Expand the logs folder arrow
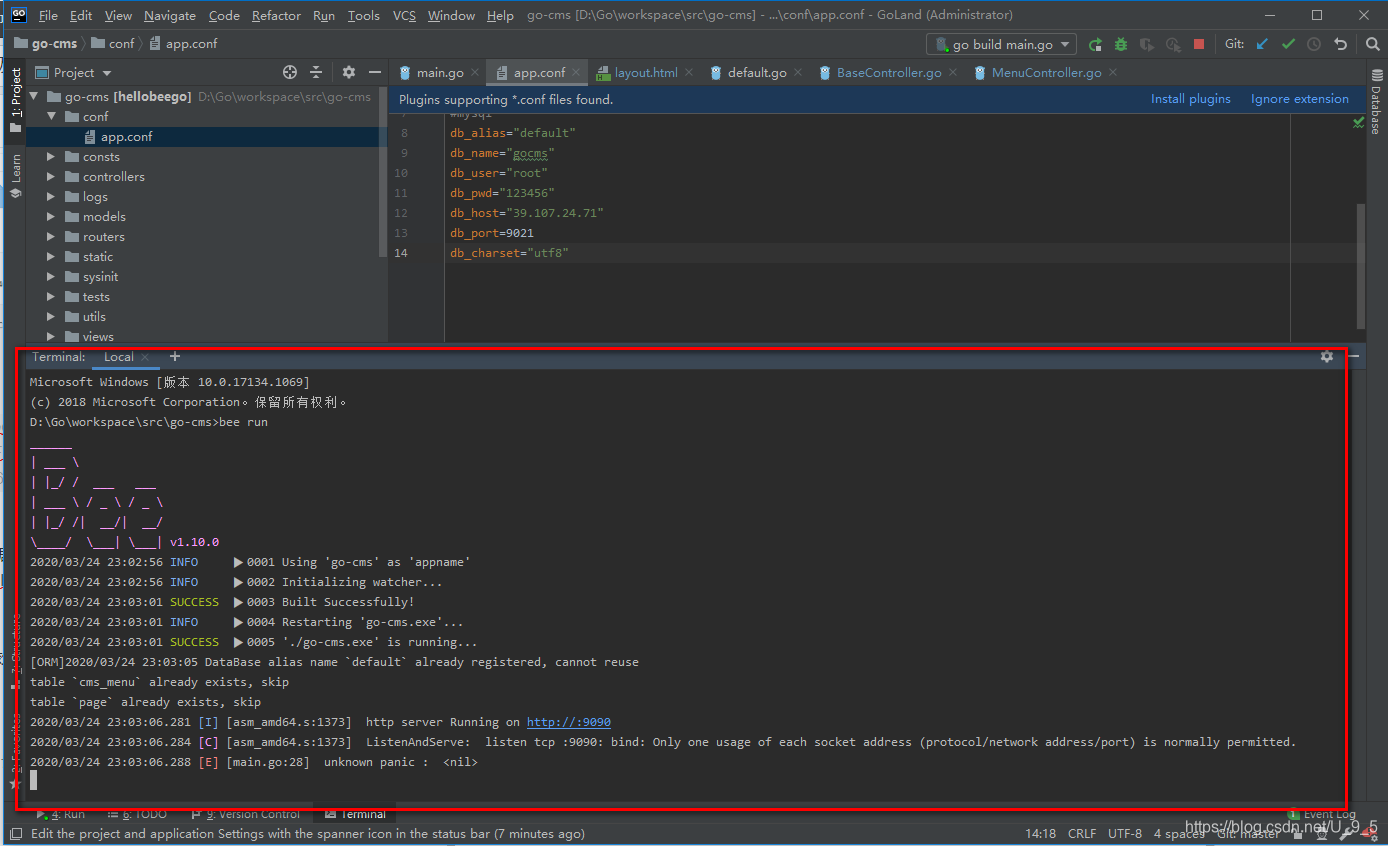 [52, 196]
